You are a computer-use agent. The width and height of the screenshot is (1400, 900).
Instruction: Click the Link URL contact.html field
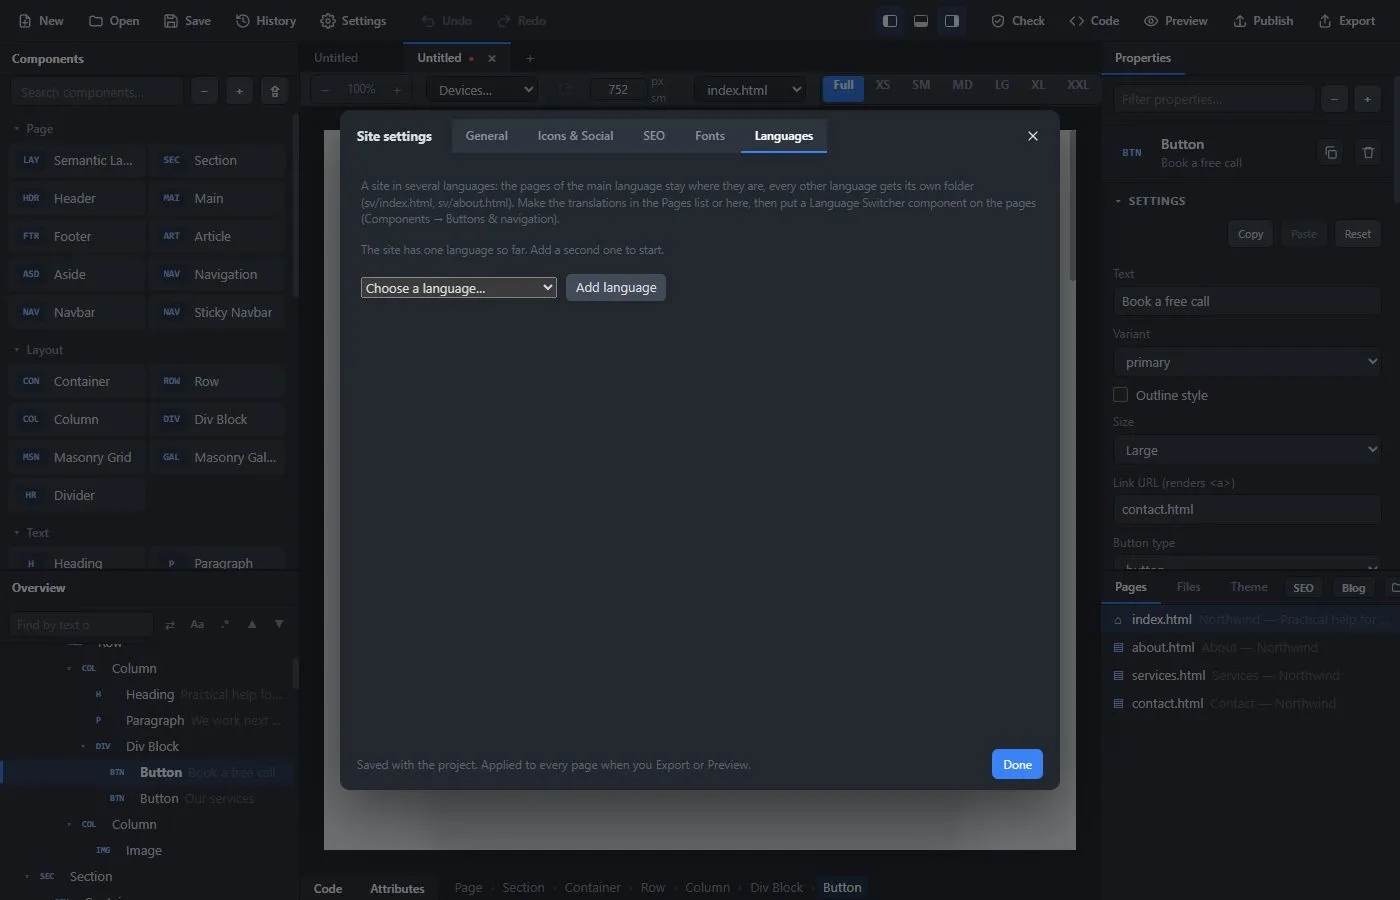tap(1247, 509)
